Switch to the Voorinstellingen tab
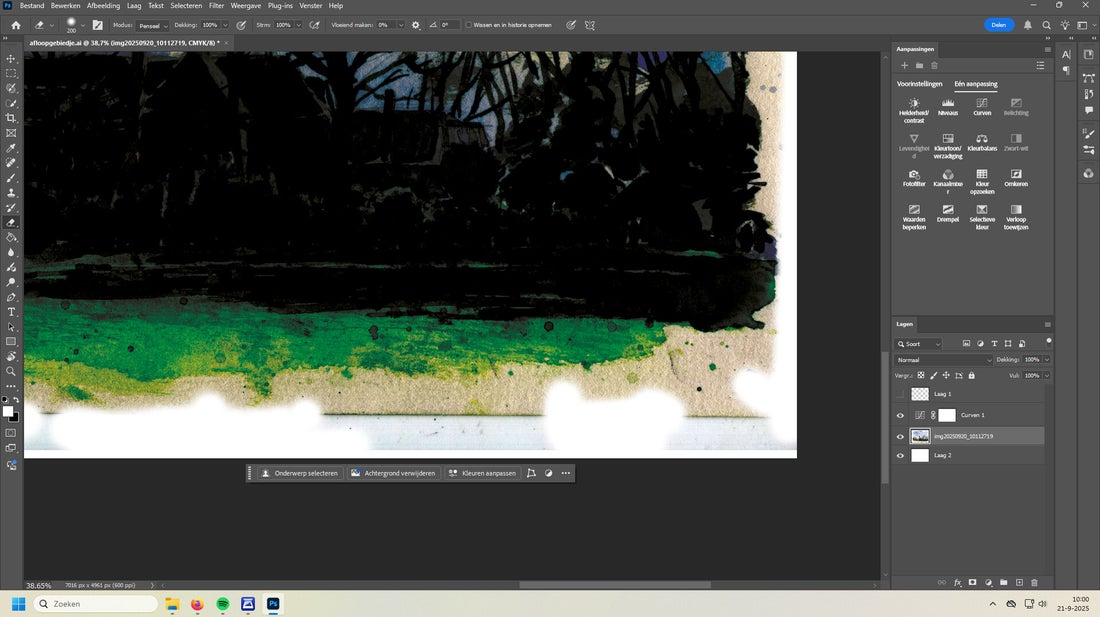 click(919, 84)
